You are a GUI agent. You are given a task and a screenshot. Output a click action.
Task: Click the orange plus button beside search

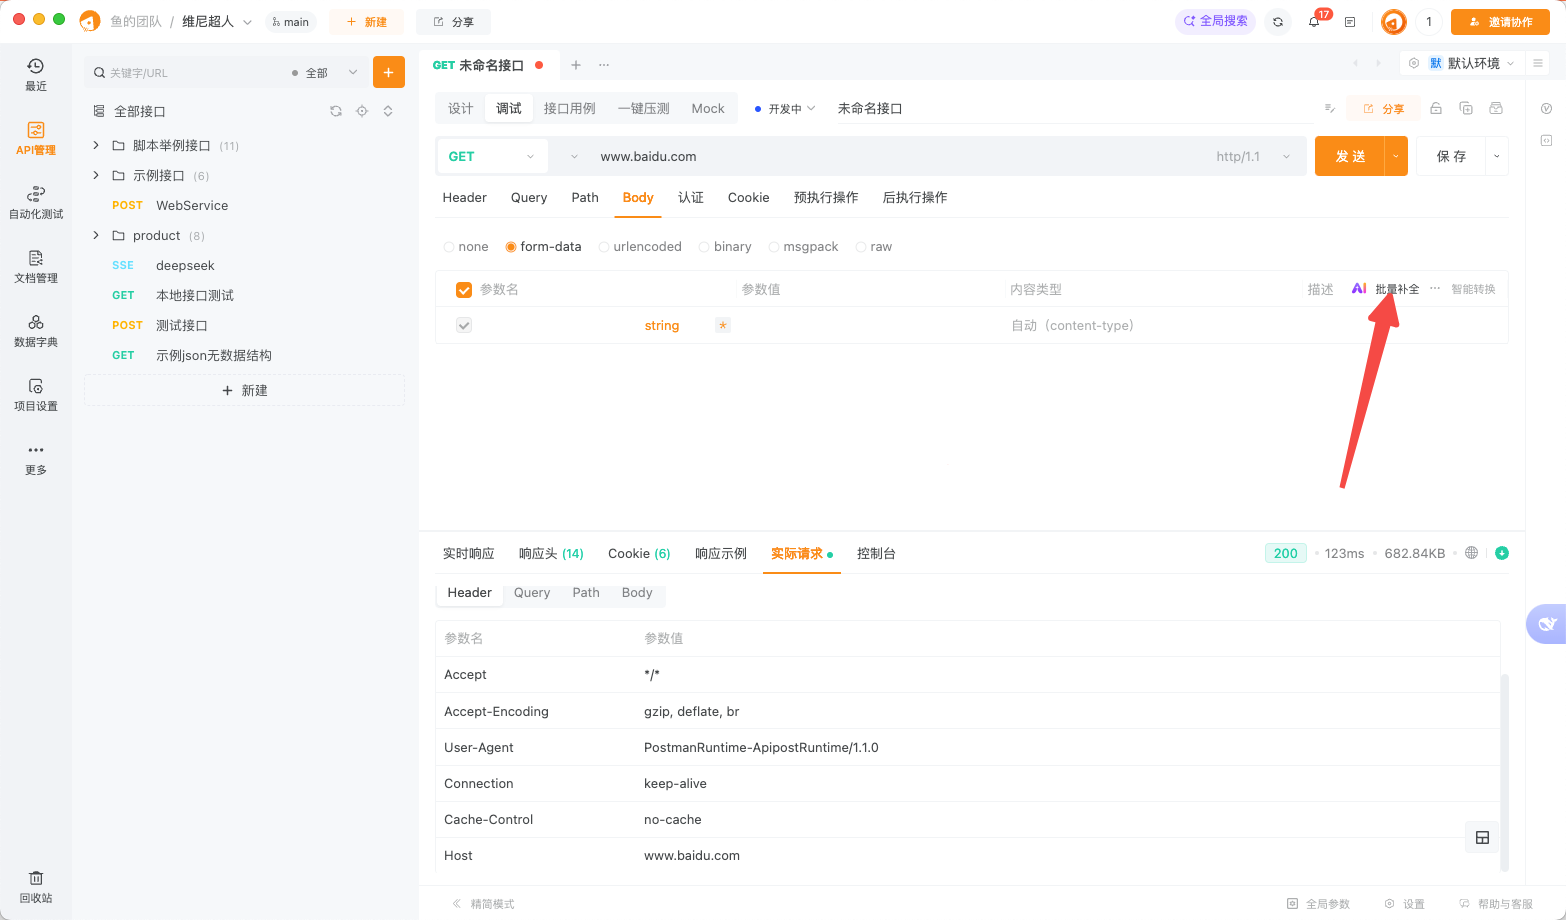point(389,72)
